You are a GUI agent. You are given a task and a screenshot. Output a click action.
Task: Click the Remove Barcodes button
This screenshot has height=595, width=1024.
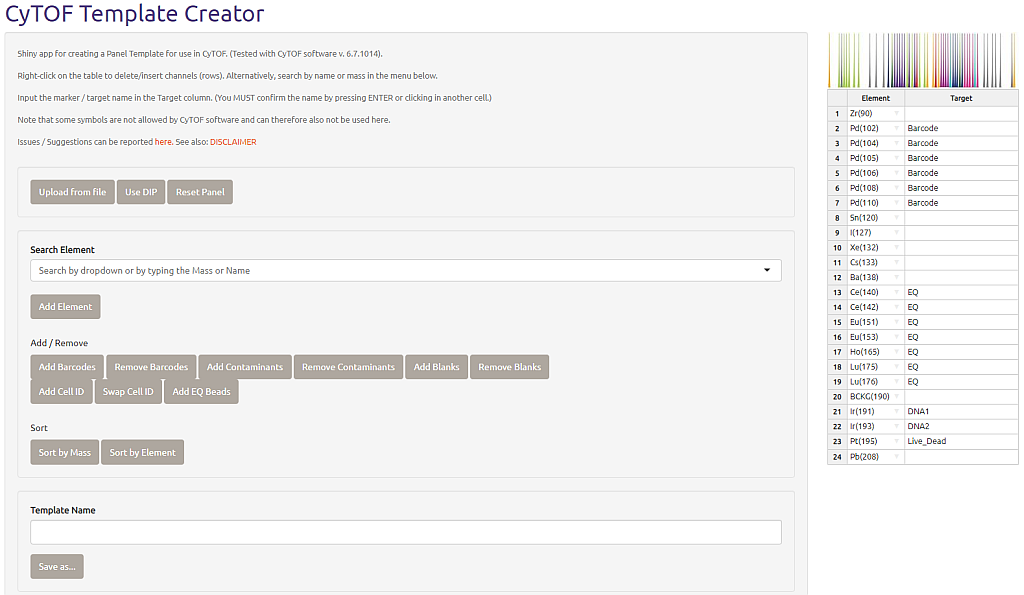point(151,367)
